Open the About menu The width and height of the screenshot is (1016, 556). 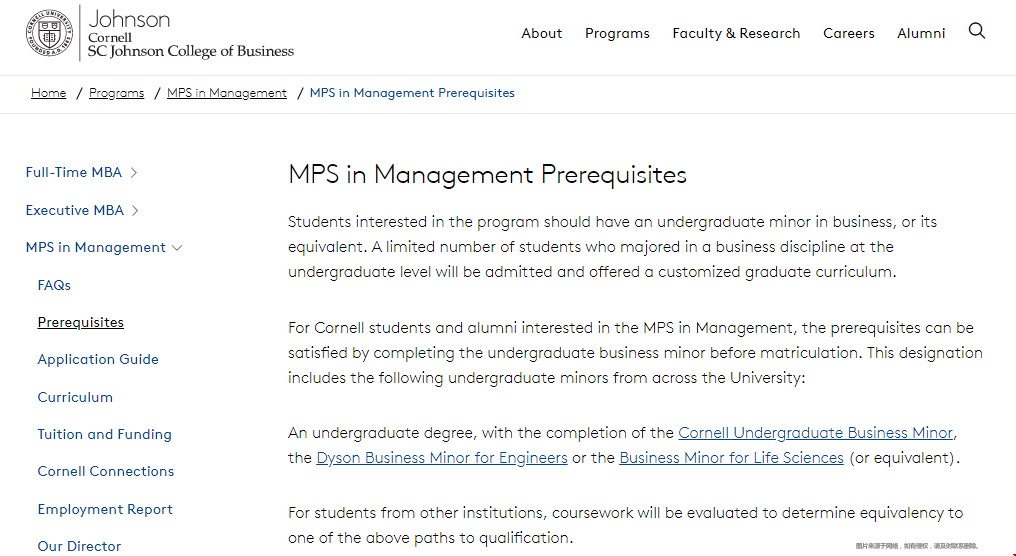point(542,33)
